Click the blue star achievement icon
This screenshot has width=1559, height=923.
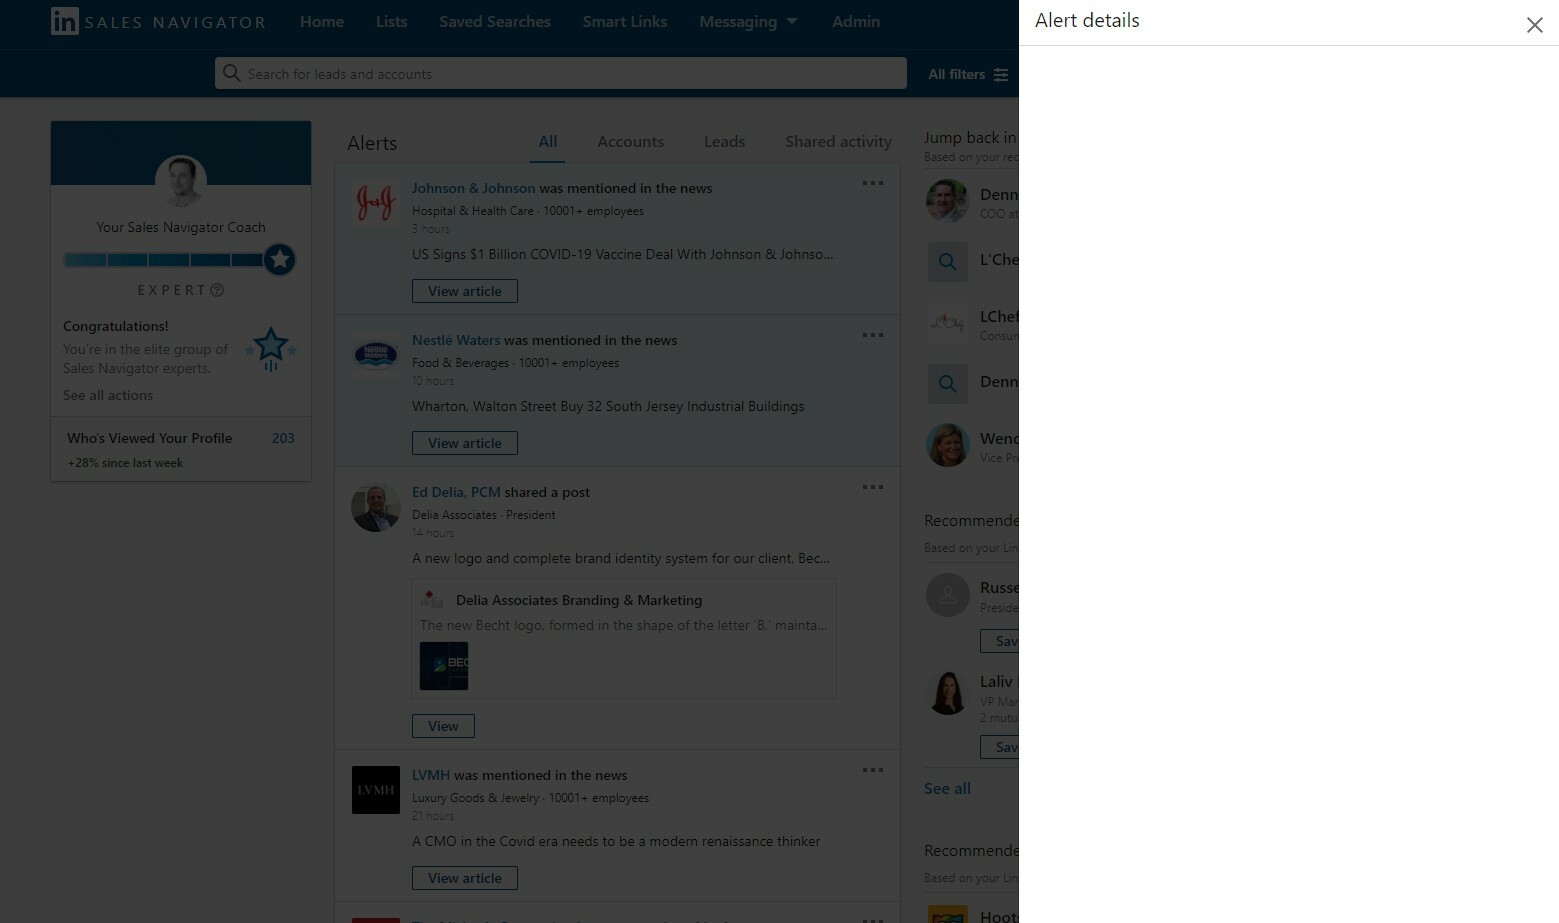(x=271, y=349)
